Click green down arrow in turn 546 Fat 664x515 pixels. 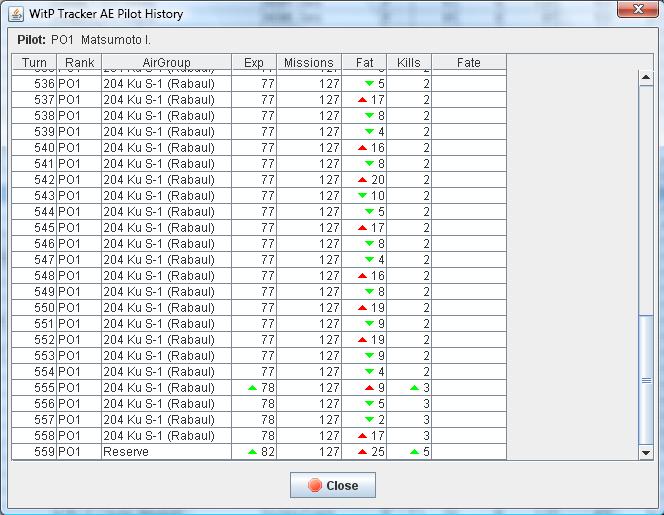coord(369,244)
